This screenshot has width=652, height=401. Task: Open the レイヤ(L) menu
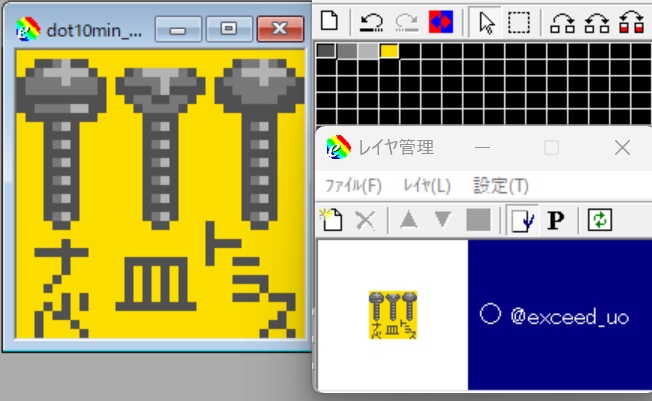click(x=427, y=186)
